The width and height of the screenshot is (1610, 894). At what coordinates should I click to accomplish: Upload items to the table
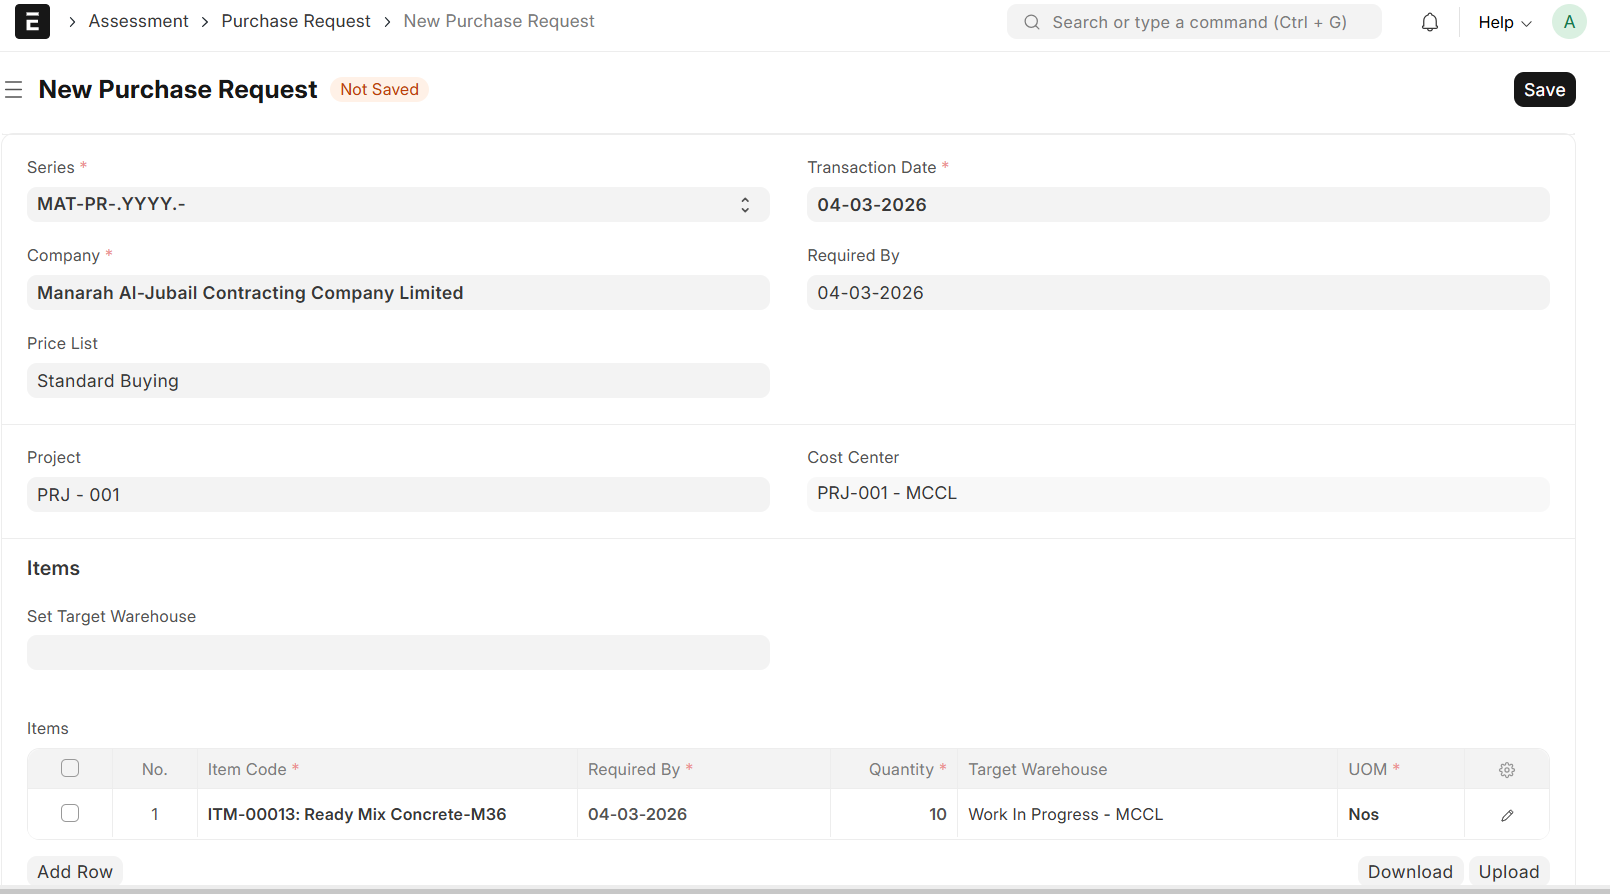pyautogui.click(x=1508, y=871)
